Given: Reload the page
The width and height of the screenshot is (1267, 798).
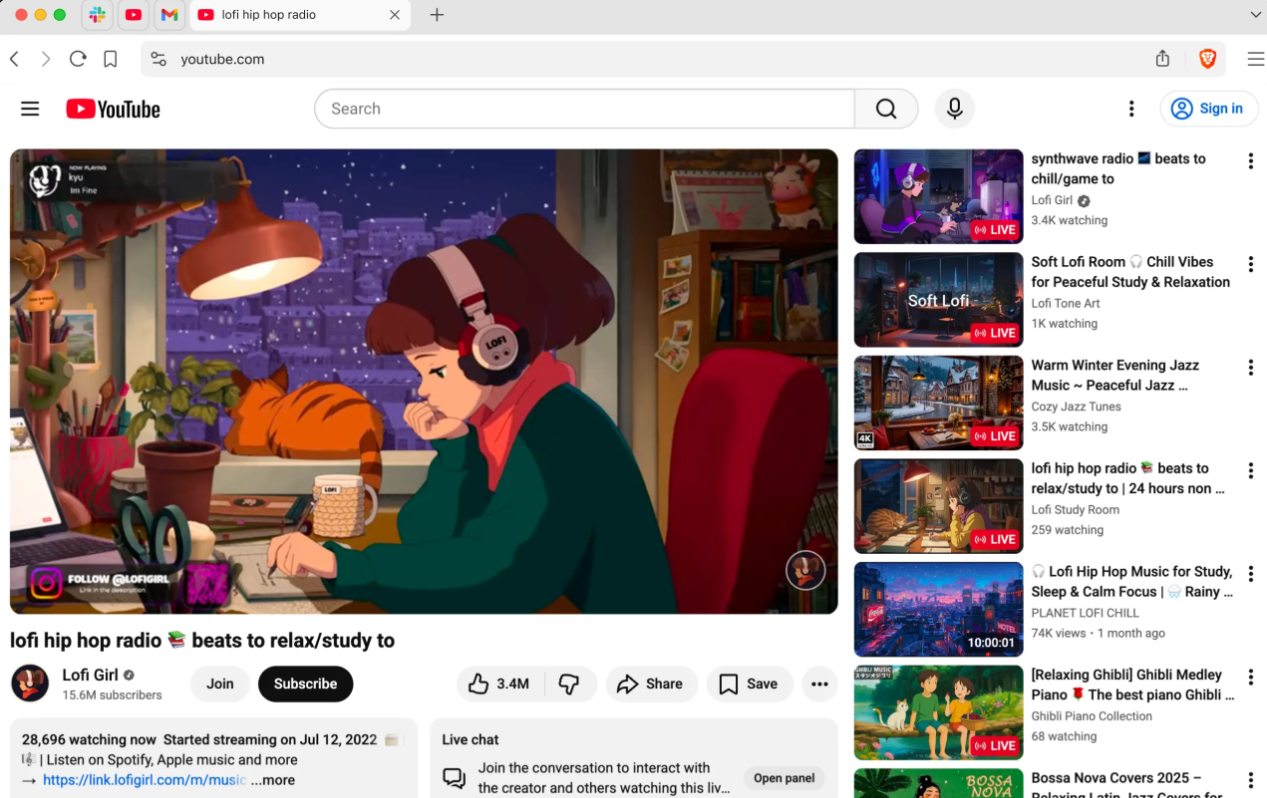Looking at the screenshot, I should tap(78, 59).
